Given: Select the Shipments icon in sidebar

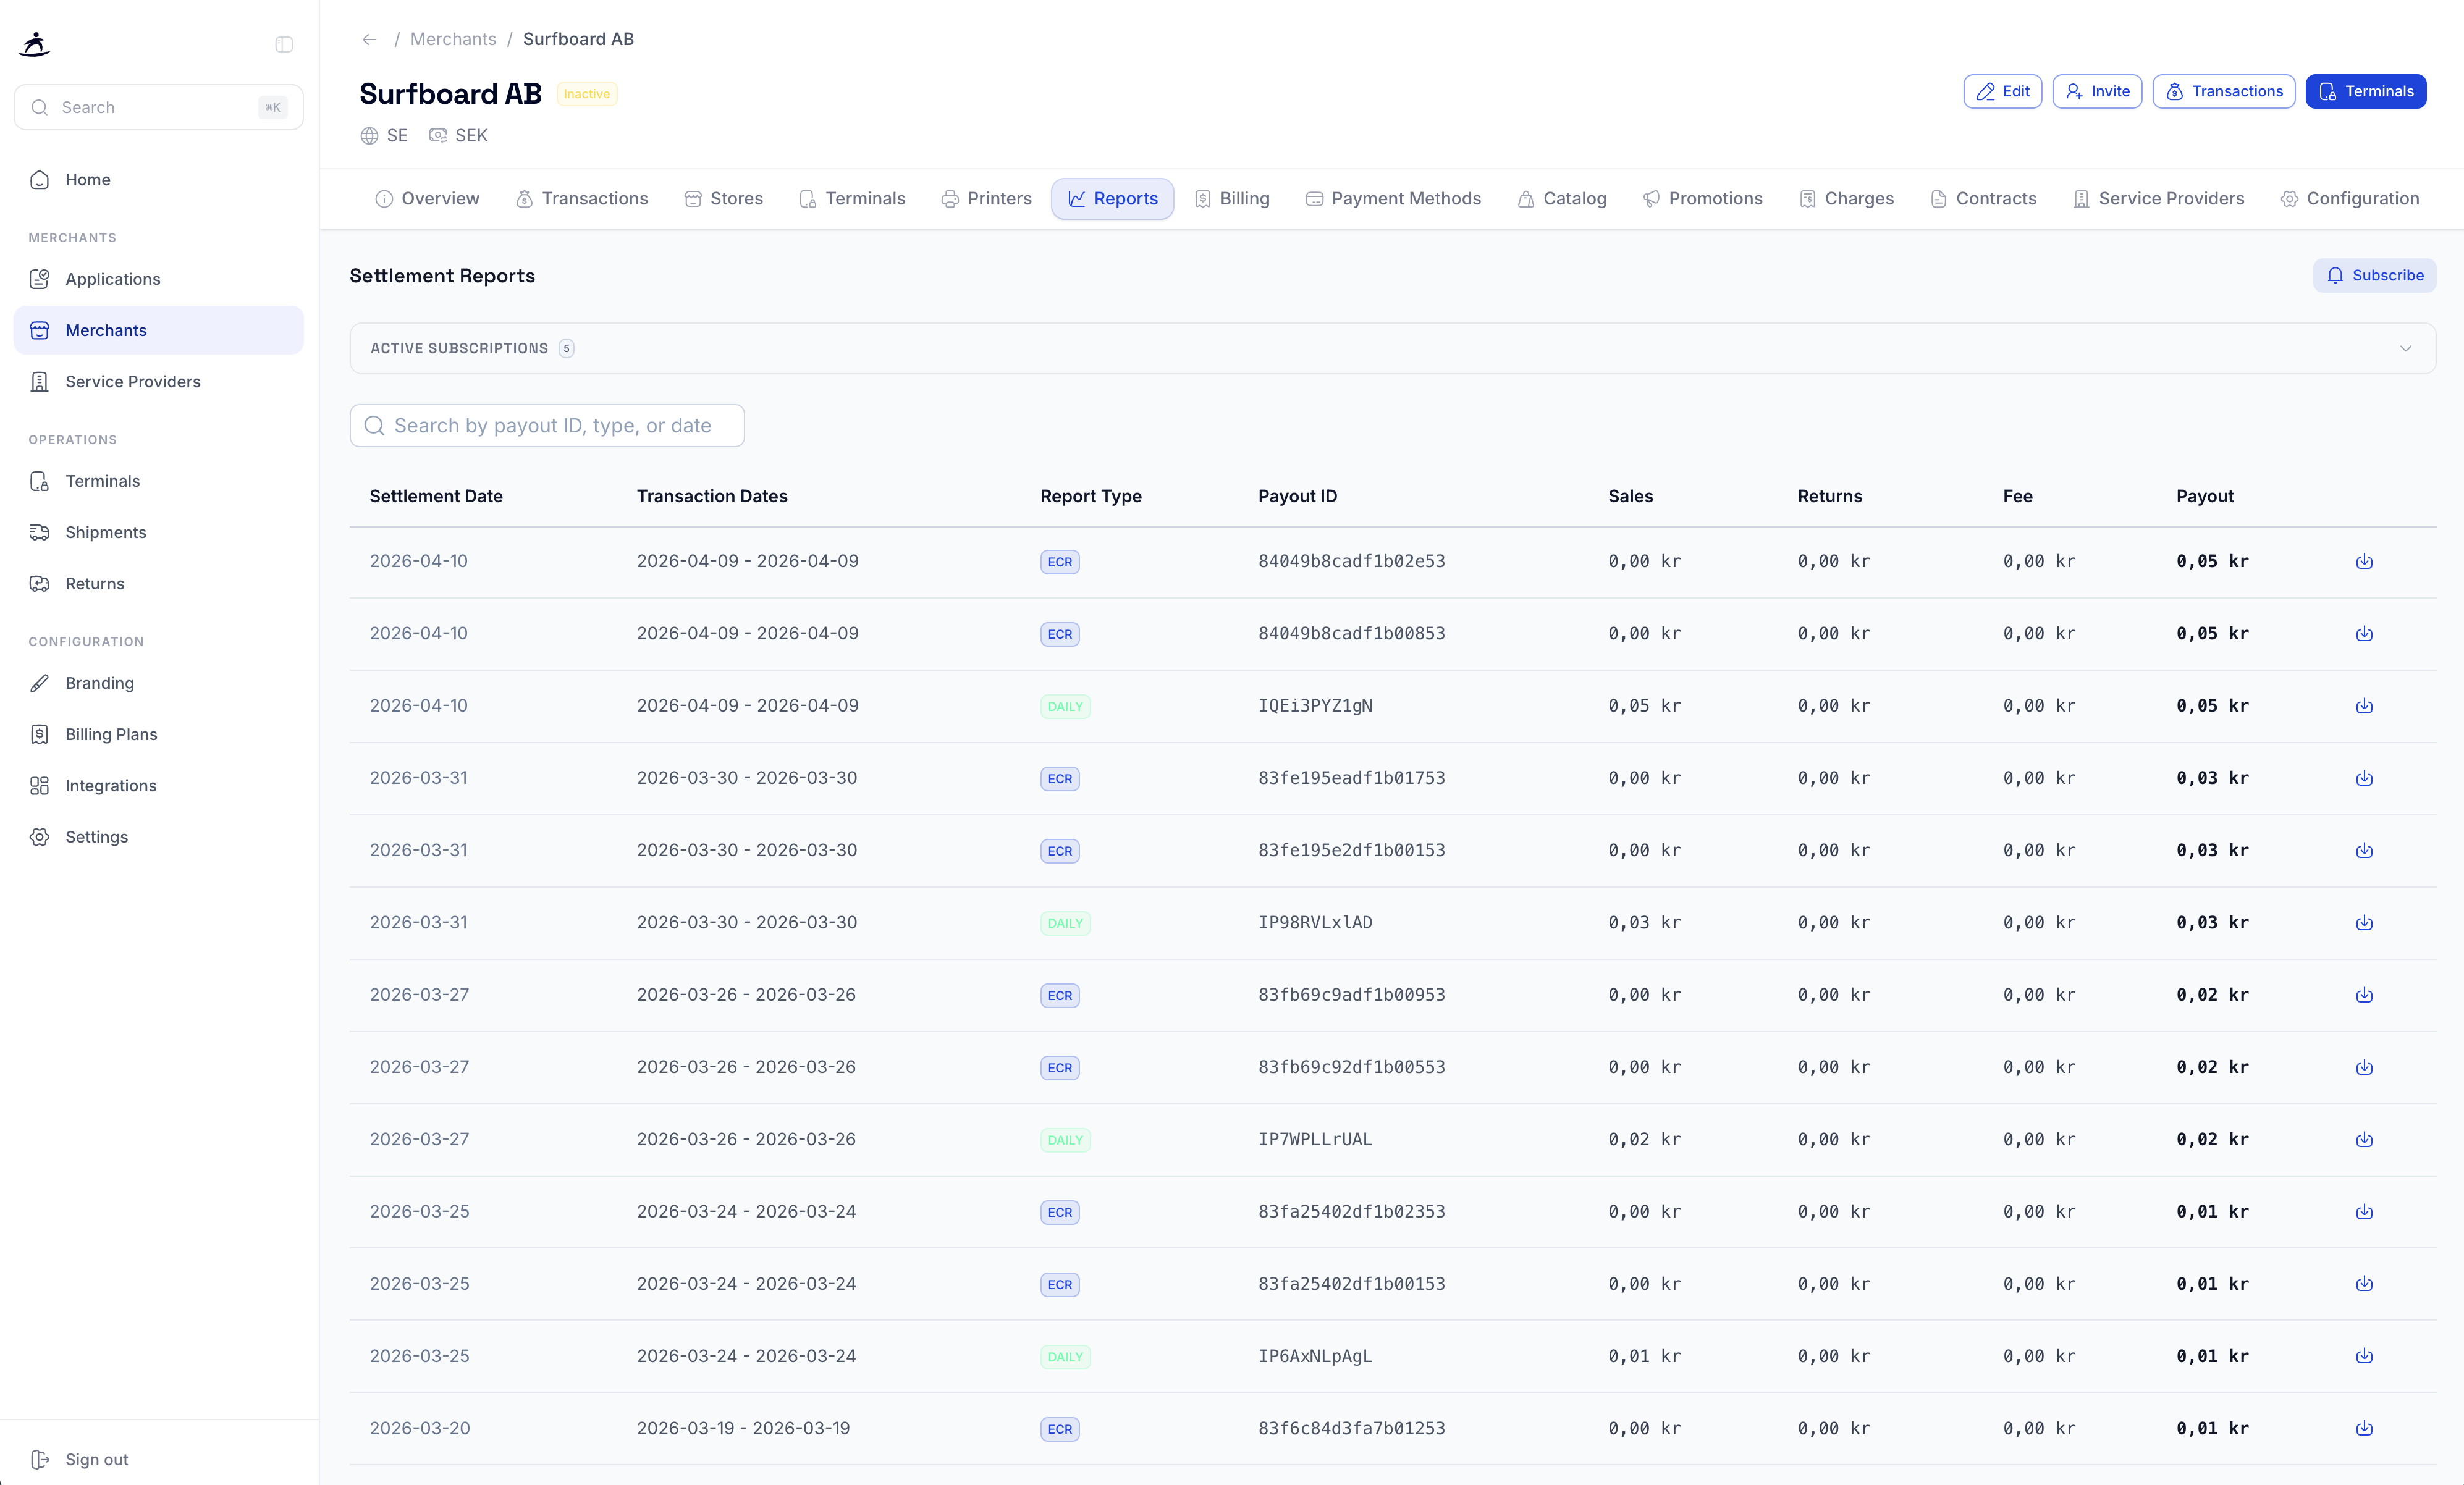Looking at the screenshot, I should pos(39,532).
